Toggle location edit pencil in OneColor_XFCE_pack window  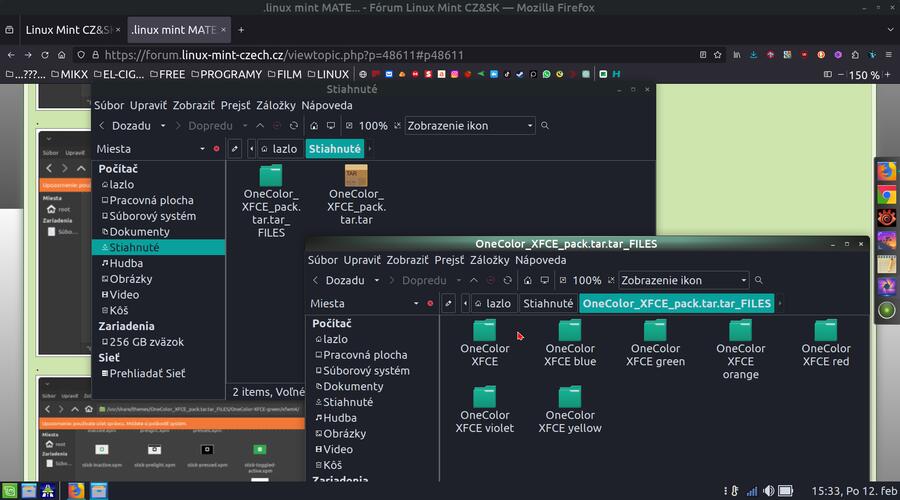pos(449,303)
